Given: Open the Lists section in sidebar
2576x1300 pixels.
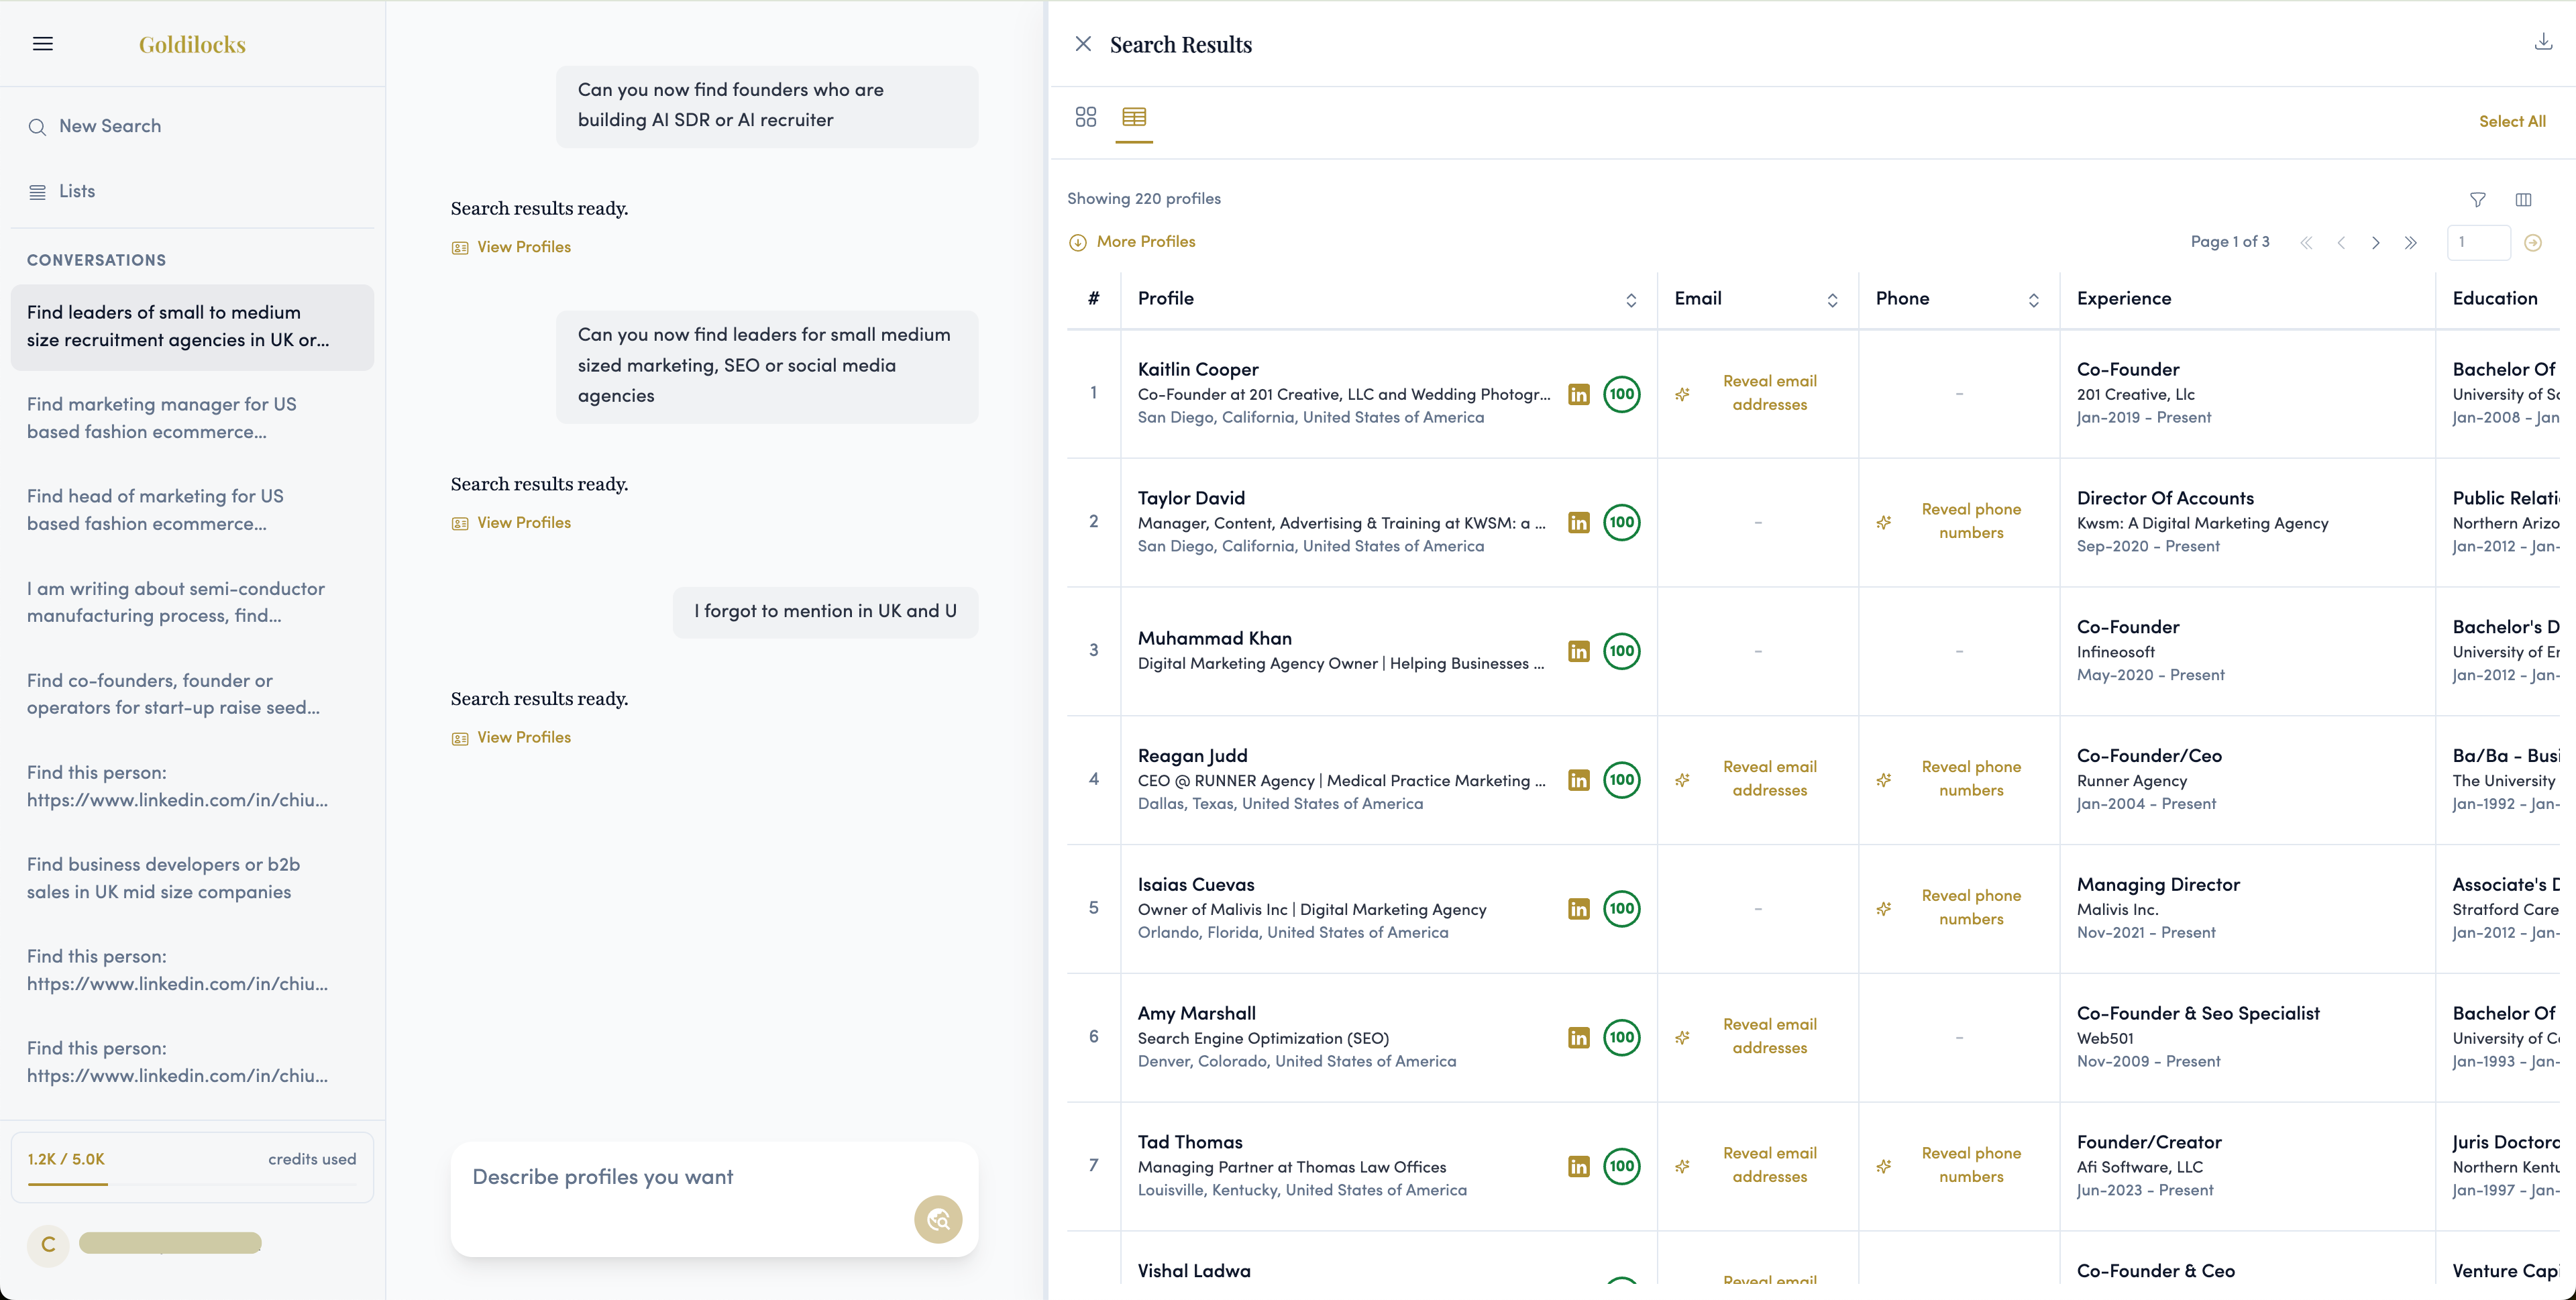Looking at the screenshot, I should (77, 190).
